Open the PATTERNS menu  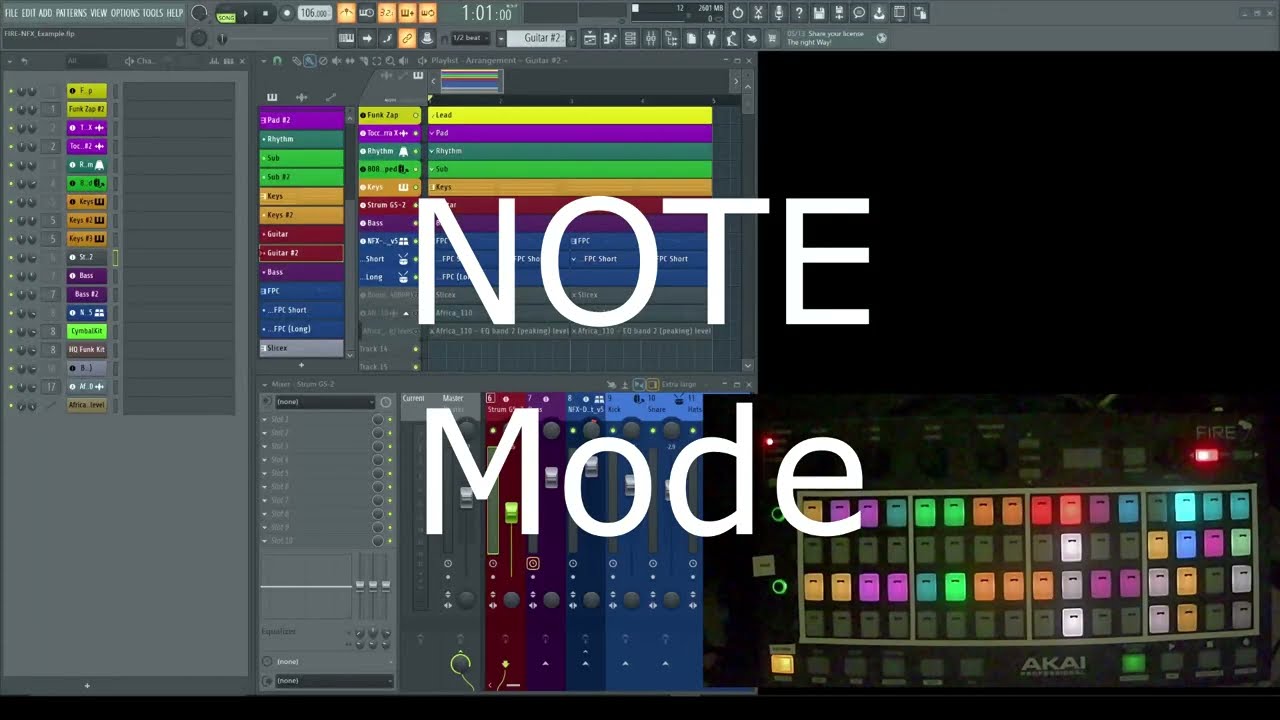point(71,13)
